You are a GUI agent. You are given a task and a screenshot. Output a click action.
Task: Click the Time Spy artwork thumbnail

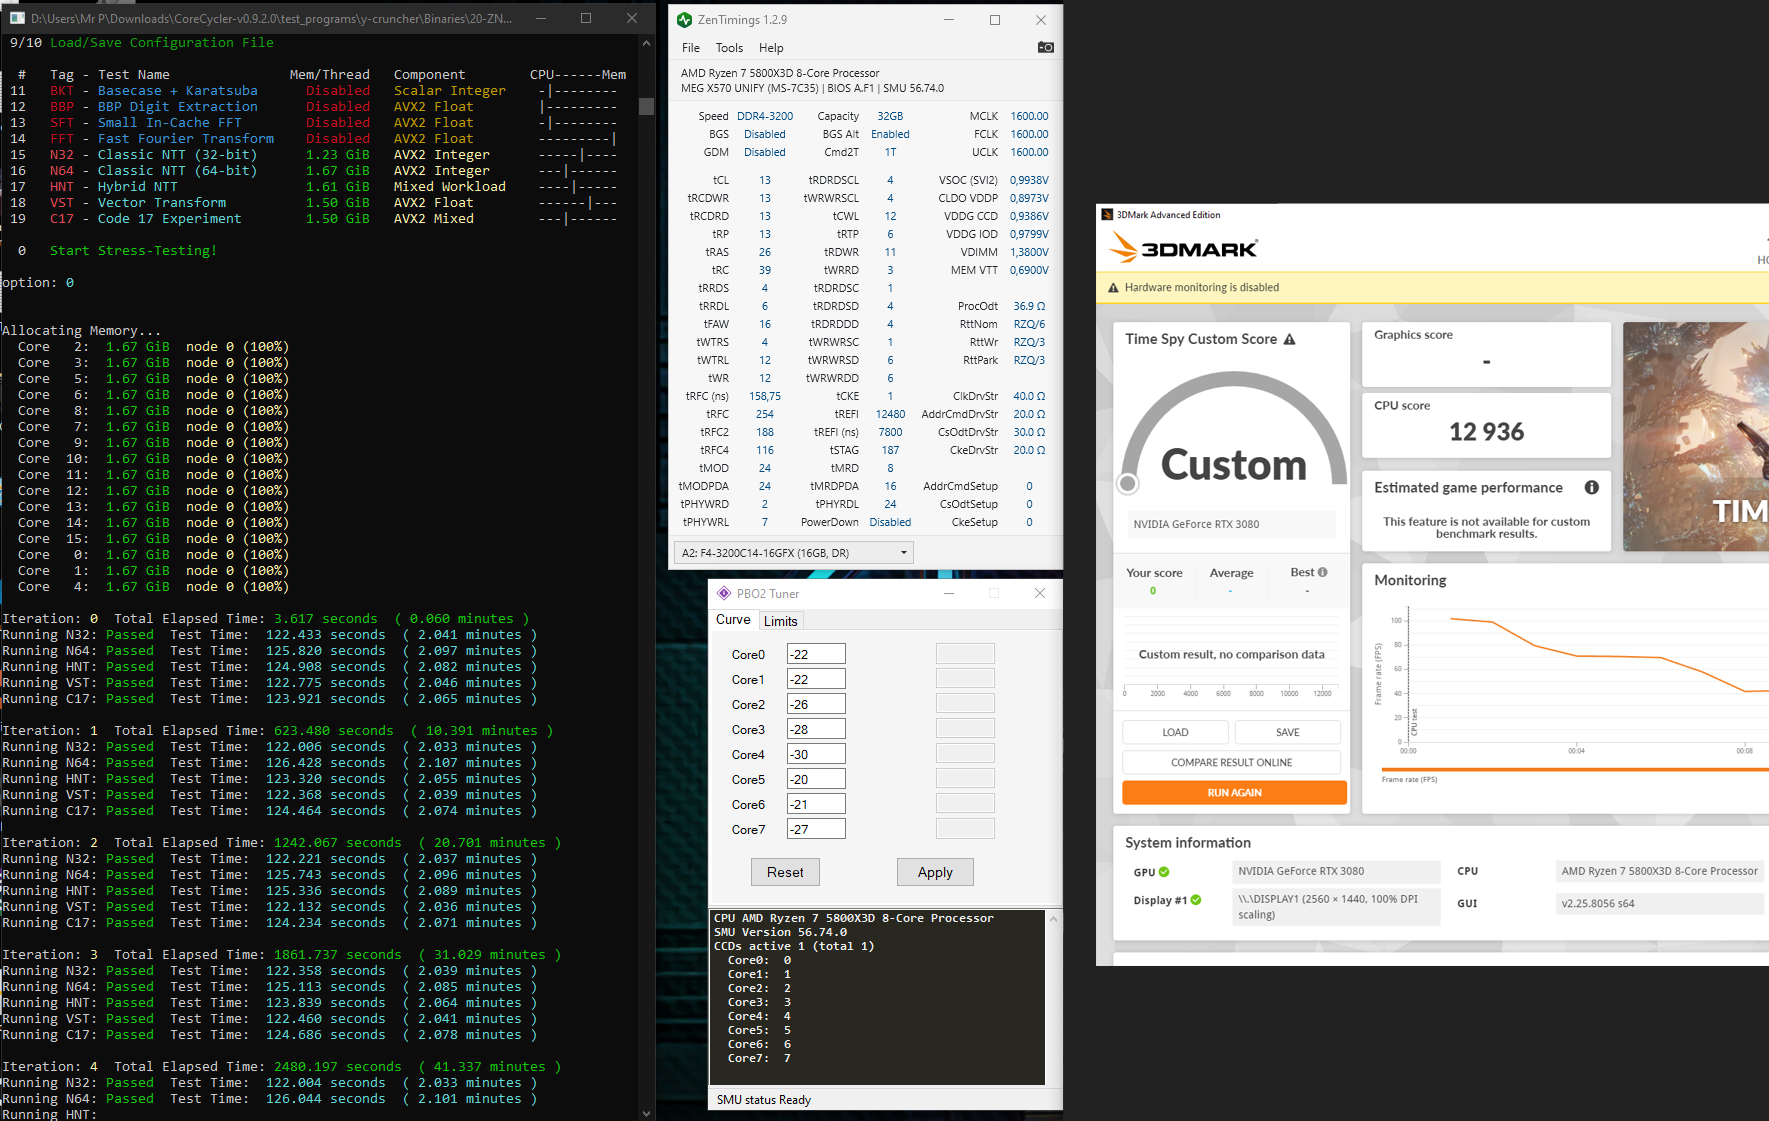coord(1696,436)
